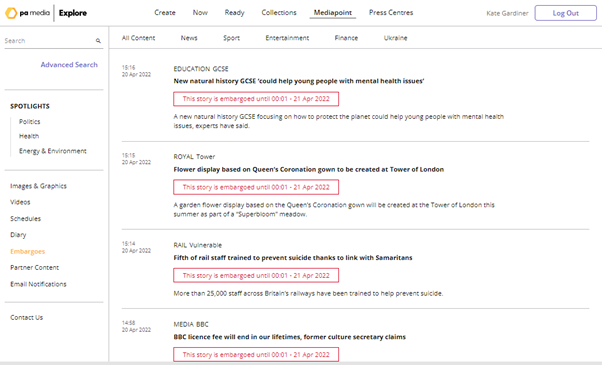Image resolution: width=602 pixels, height=365 pixels.
Task: Open Partner Content in sidebar
Action: click(x=35, y=268)
